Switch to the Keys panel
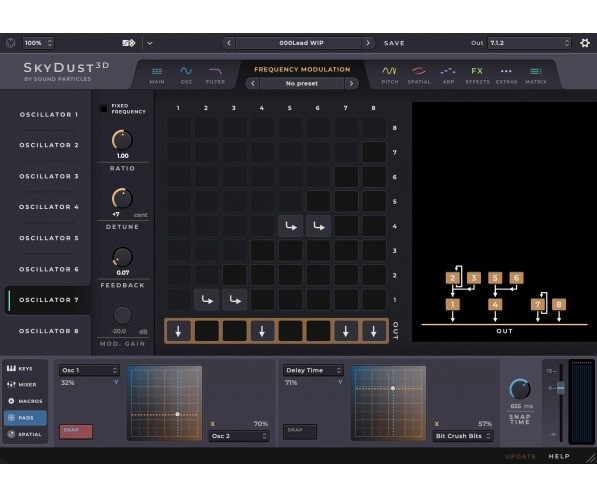Image resolution: width=597 pixels, height=497 pixels. tap(20, 369)
